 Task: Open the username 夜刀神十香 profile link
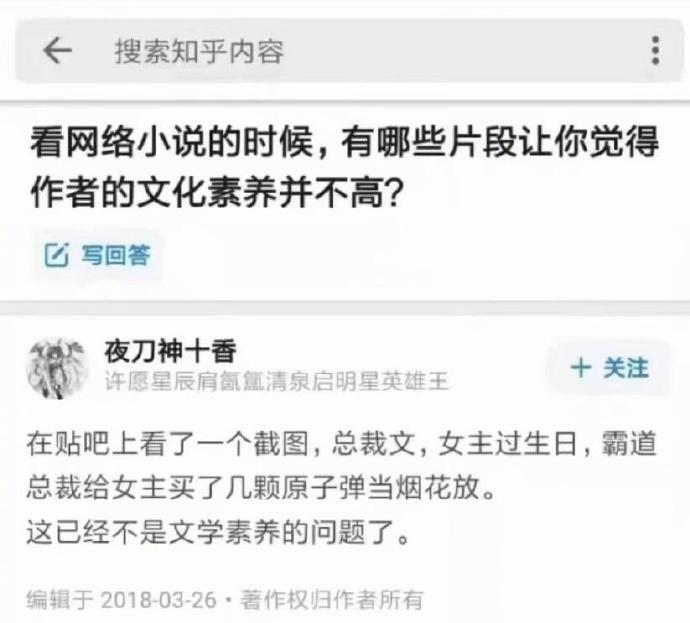pos(170,351)
